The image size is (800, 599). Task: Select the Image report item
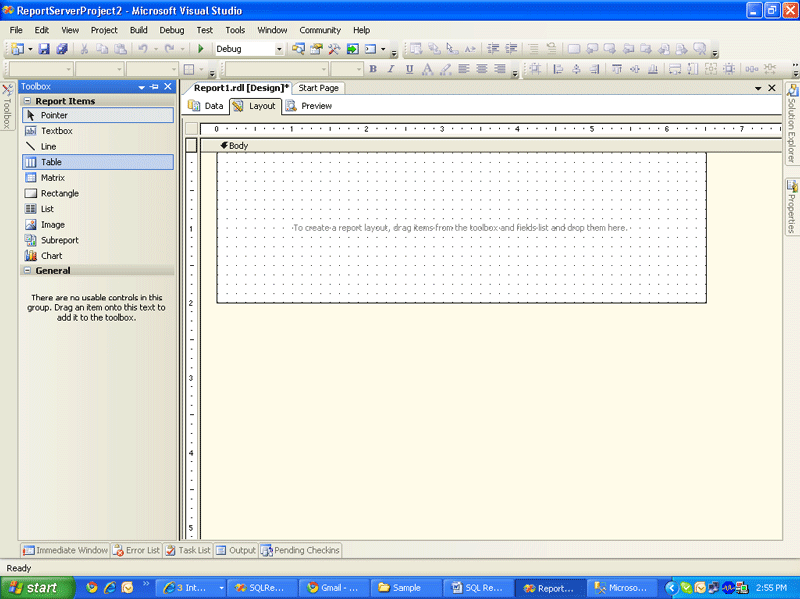(97, 224)
